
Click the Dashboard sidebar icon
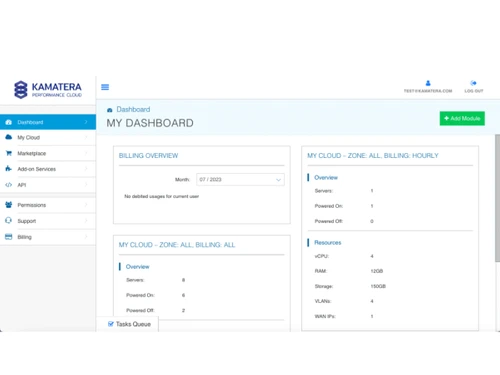click(x=9, y=122)
